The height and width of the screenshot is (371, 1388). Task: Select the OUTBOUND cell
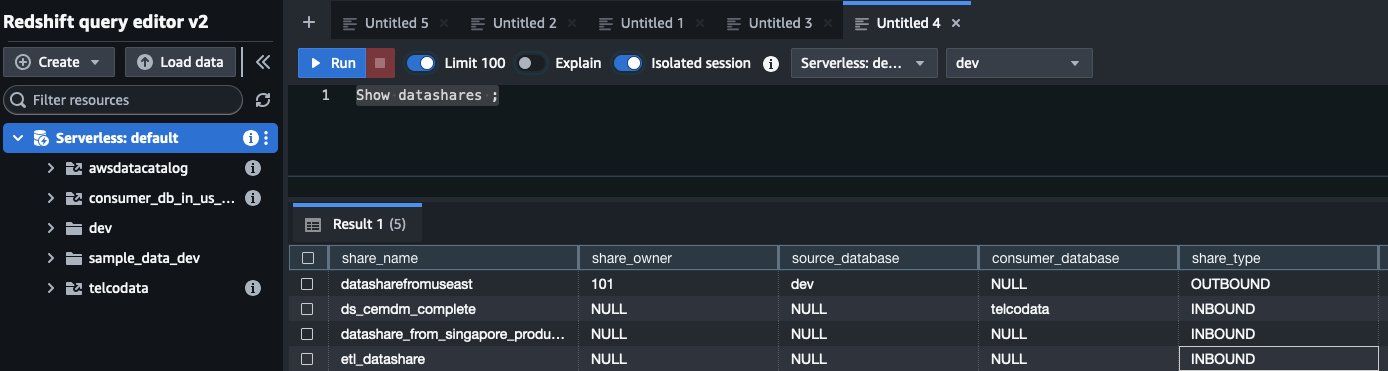click(1278, 284)
